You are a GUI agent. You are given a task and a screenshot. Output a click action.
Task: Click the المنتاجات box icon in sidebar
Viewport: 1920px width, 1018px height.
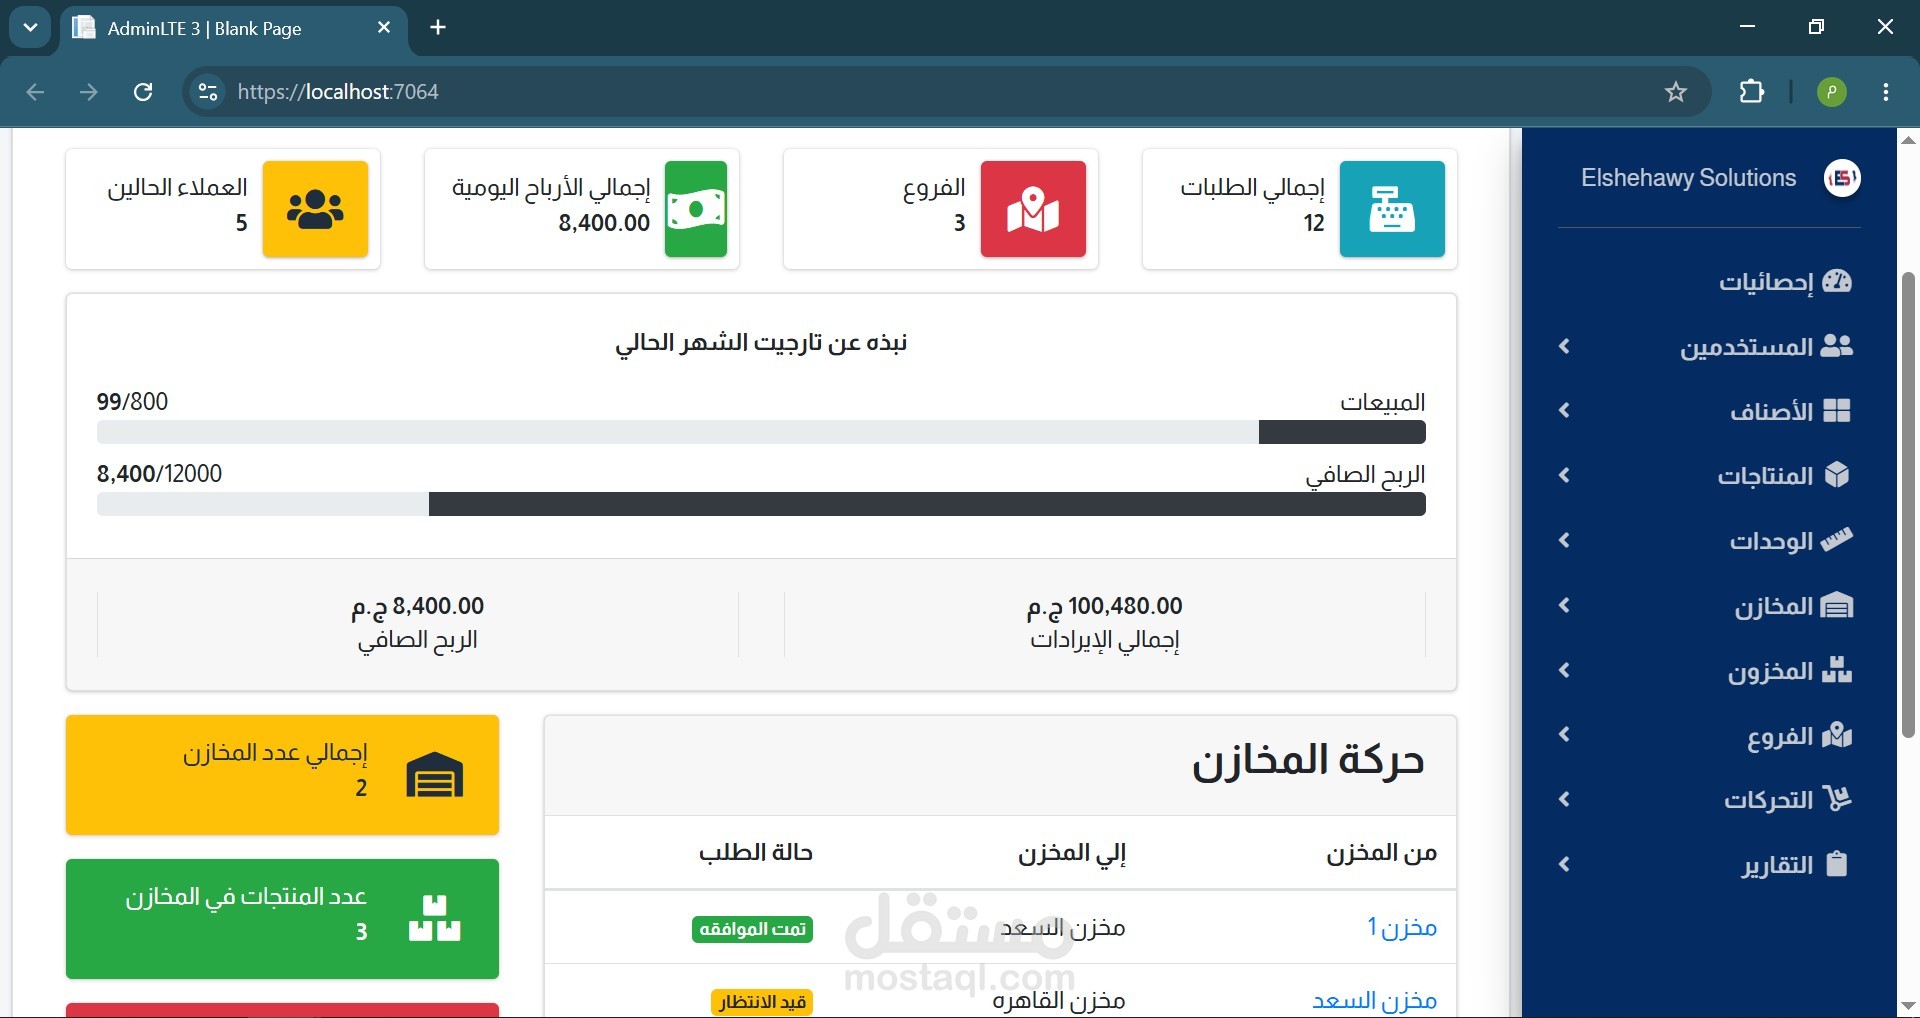click(1837, 475)
